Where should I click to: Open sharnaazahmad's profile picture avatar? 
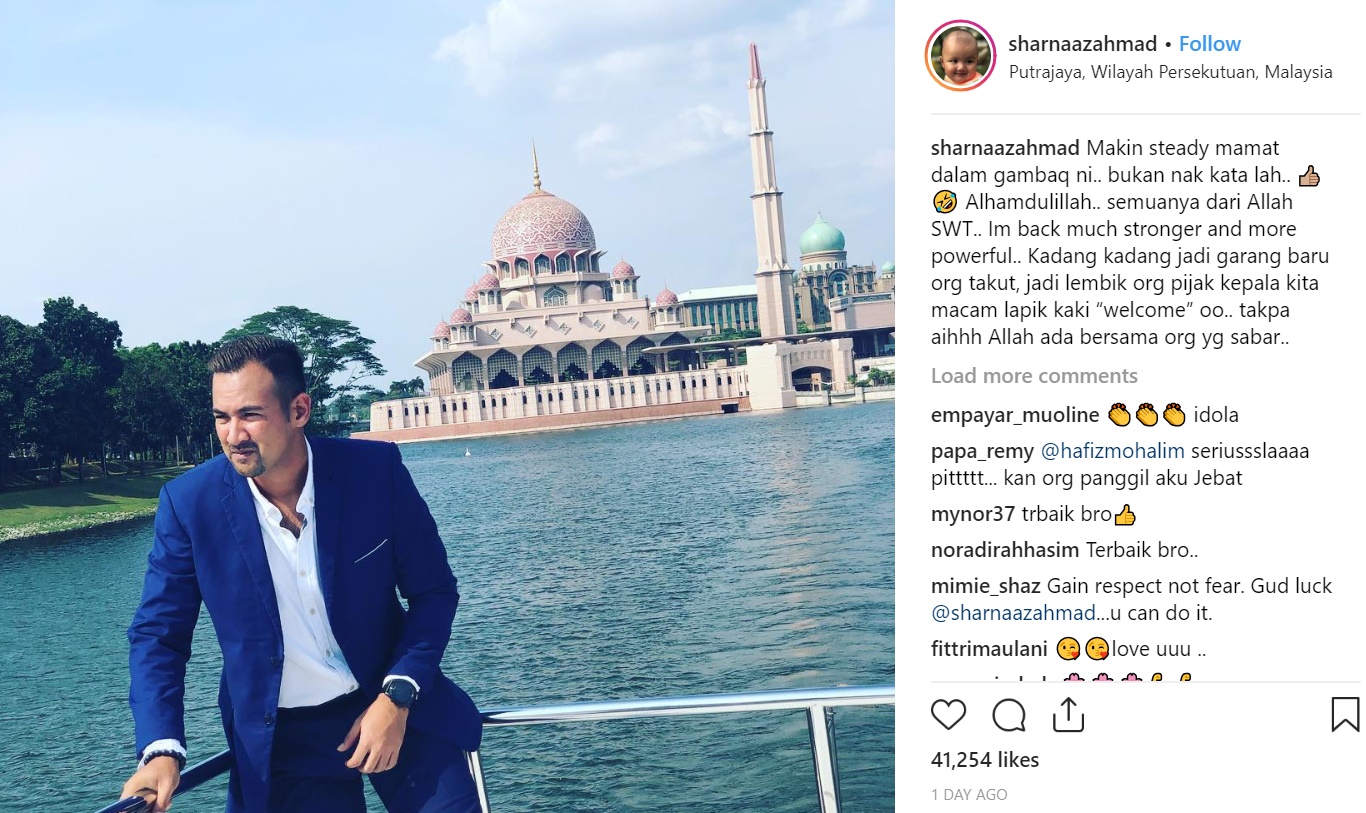coord(961,56)
